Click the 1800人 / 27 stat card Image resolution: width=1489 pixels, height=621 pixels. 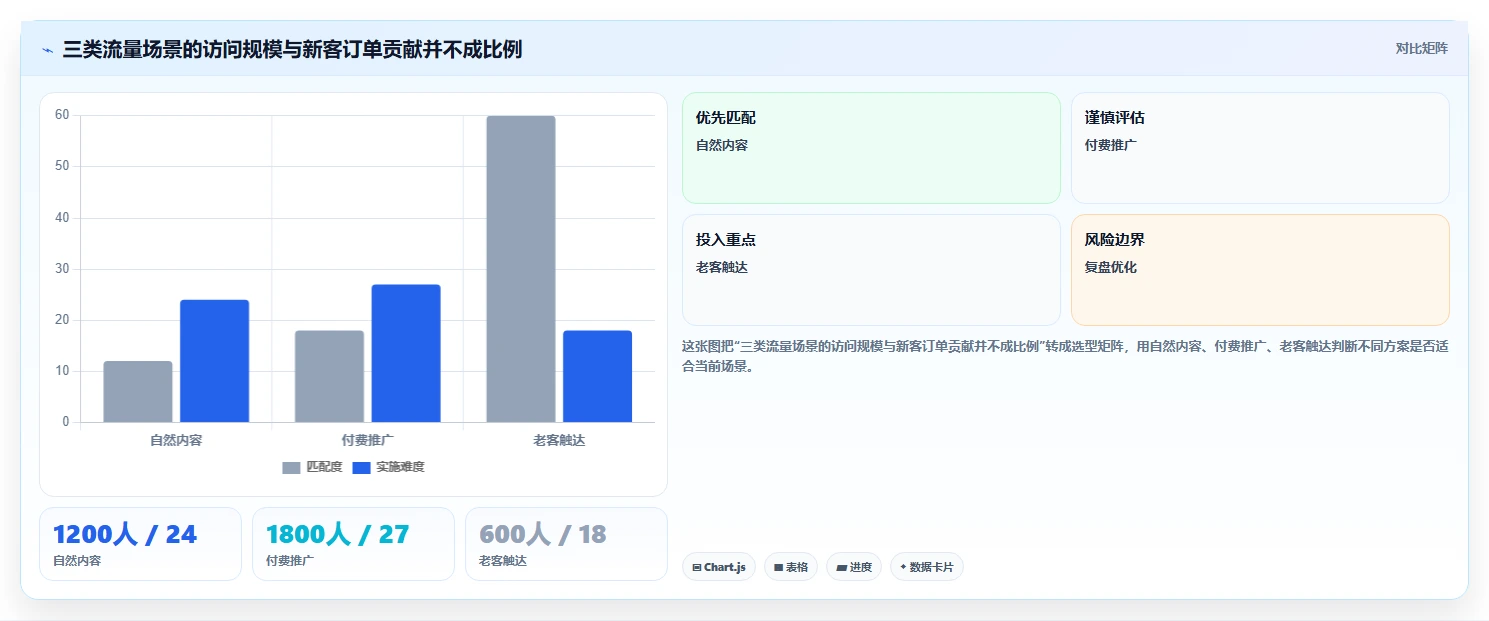tap(353, 544)
